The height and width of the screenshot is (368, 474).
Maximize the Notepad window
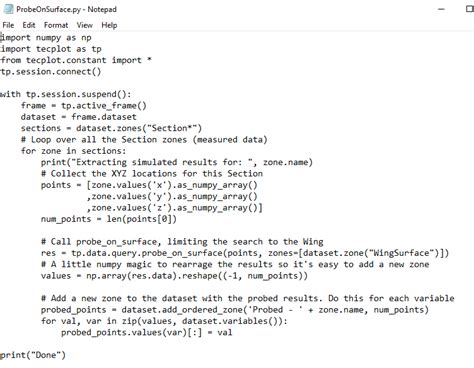[x=470, y=9]
